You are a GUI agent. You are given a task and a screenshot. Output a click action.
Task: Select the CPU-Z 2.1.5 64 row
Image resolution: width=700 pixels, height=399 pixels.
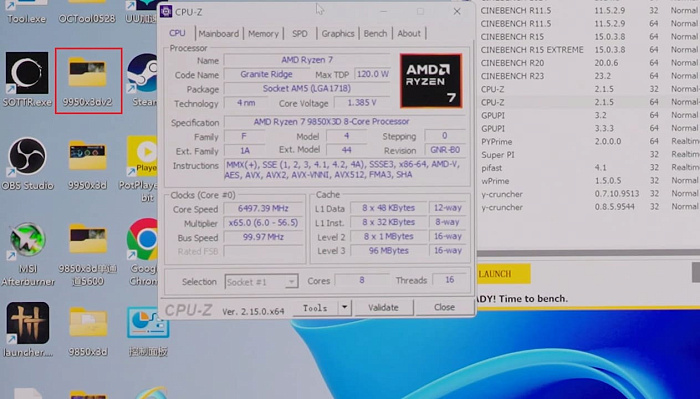589,102
